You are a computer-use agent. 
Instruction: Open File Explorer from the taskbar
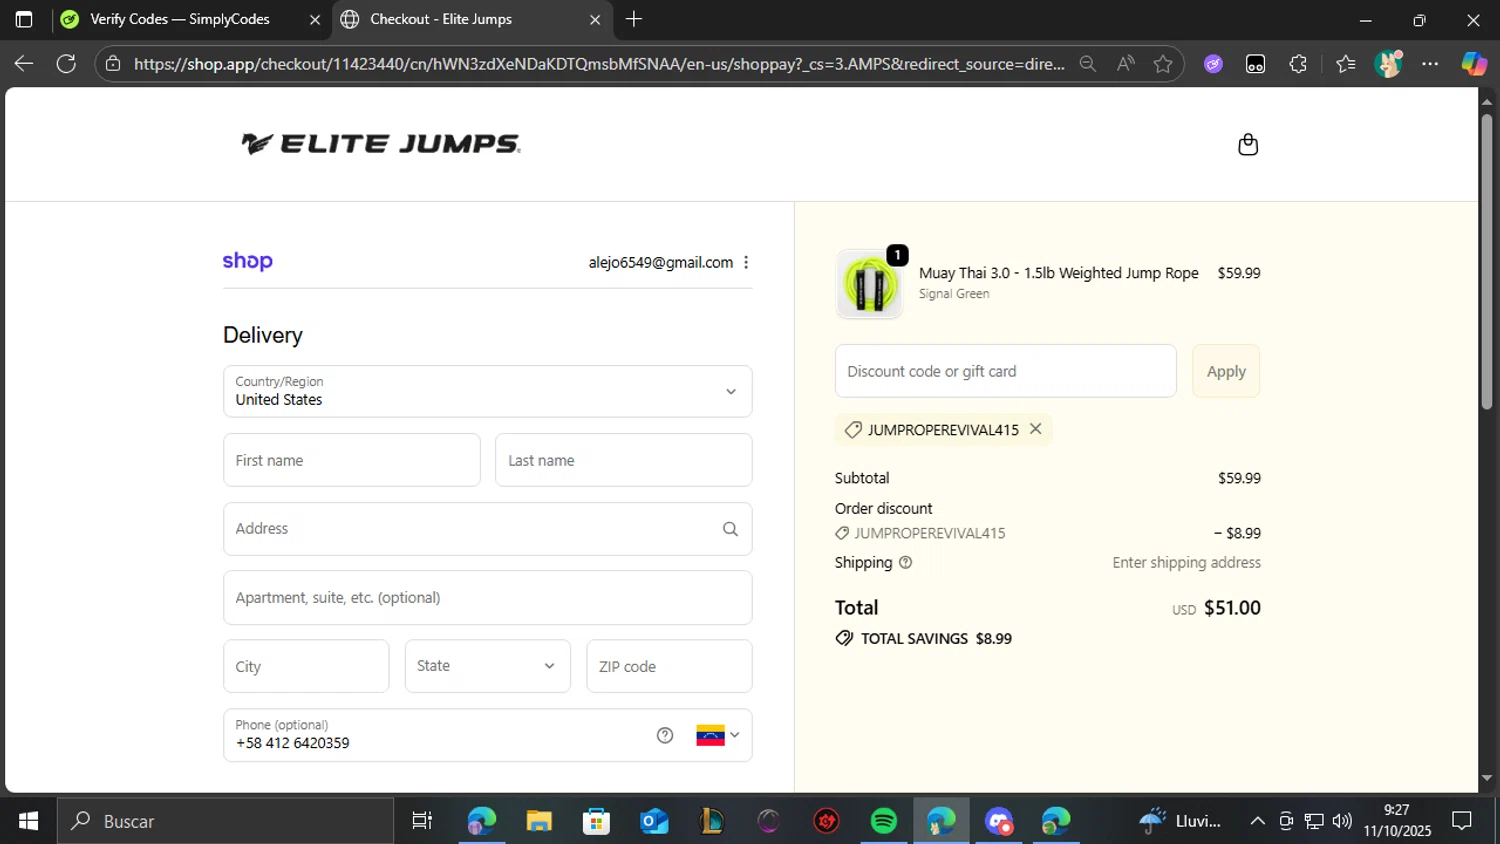point(539,821)
